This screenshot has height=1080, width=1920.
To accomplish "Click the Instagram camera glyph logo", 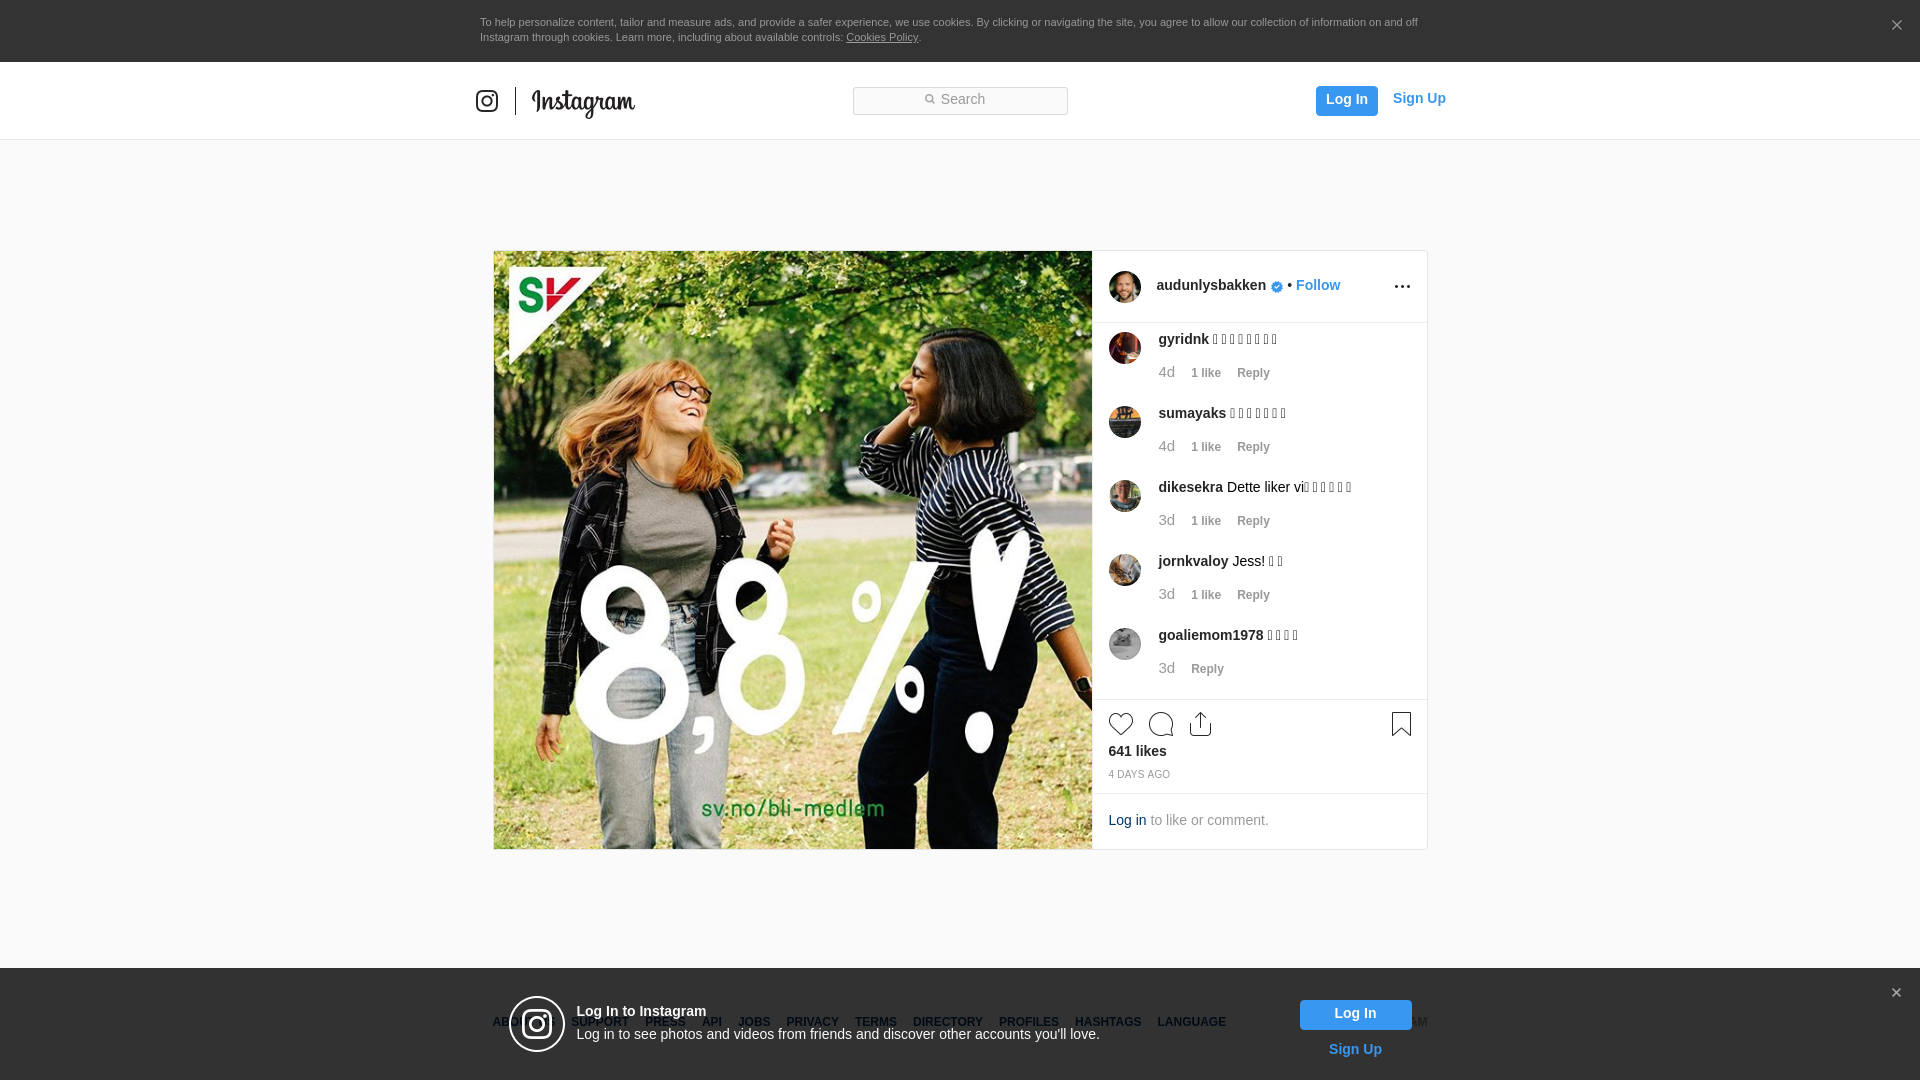I will pyautogui.click(x=487, y=101).
